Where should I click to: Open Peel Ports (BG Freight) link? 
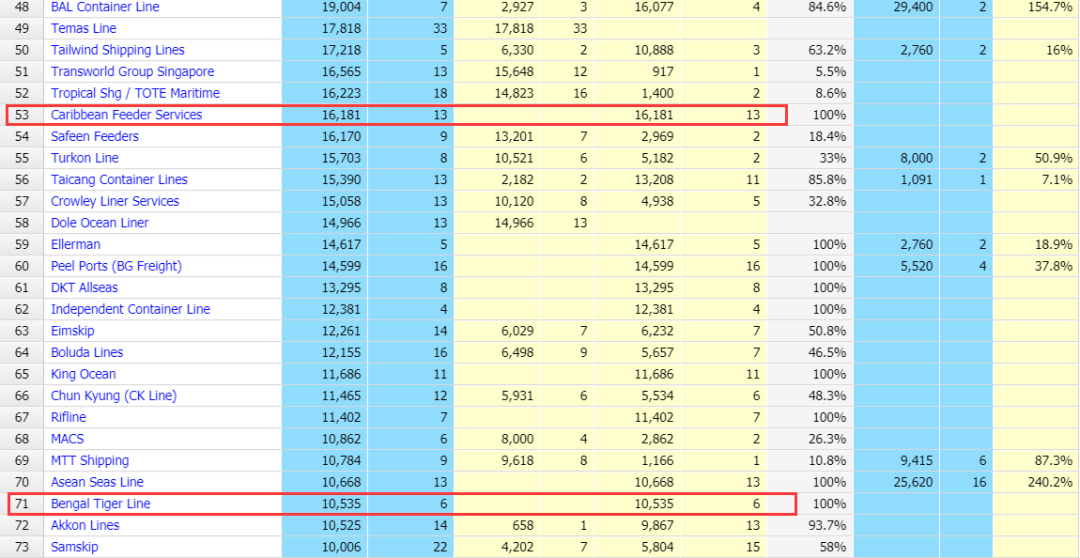pos(116,266)
